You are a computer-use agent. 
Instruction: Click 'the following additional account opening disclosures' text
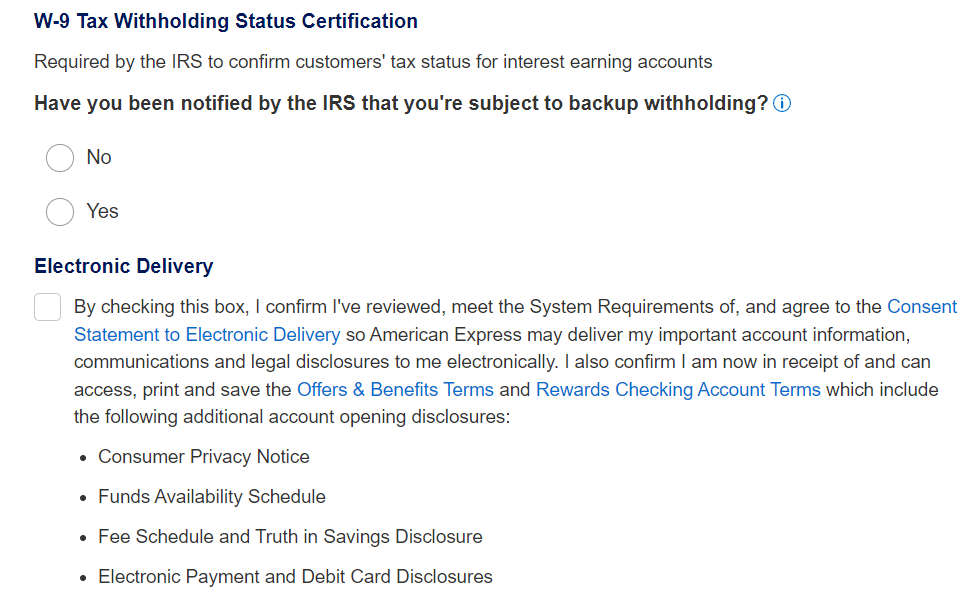[292, 415]
